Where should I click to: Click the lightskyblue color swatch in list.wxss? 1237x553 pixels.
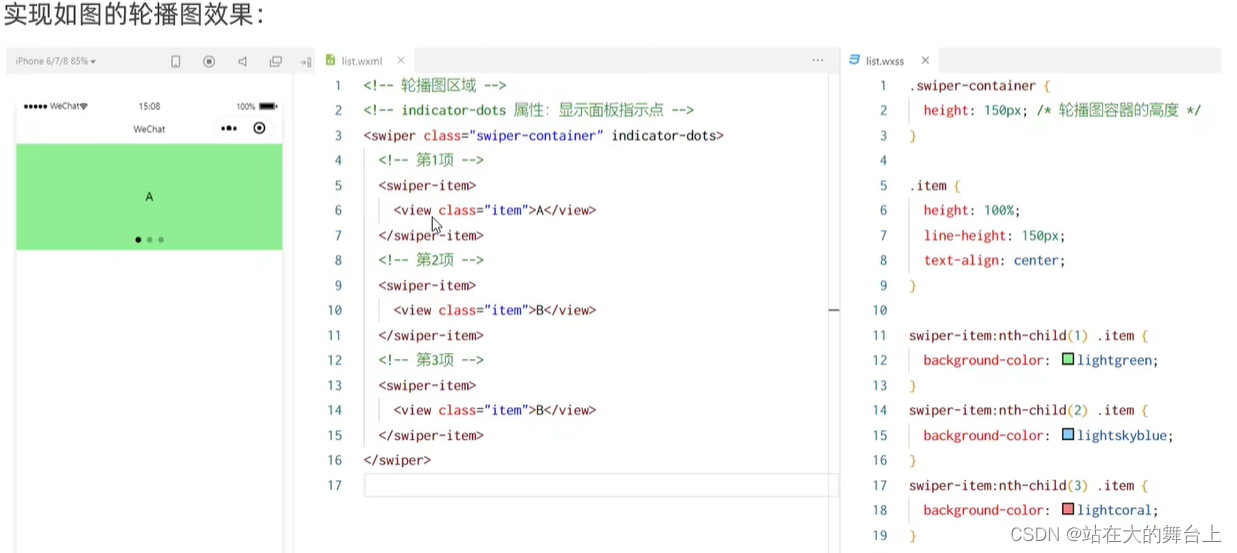click(1068, 435)
